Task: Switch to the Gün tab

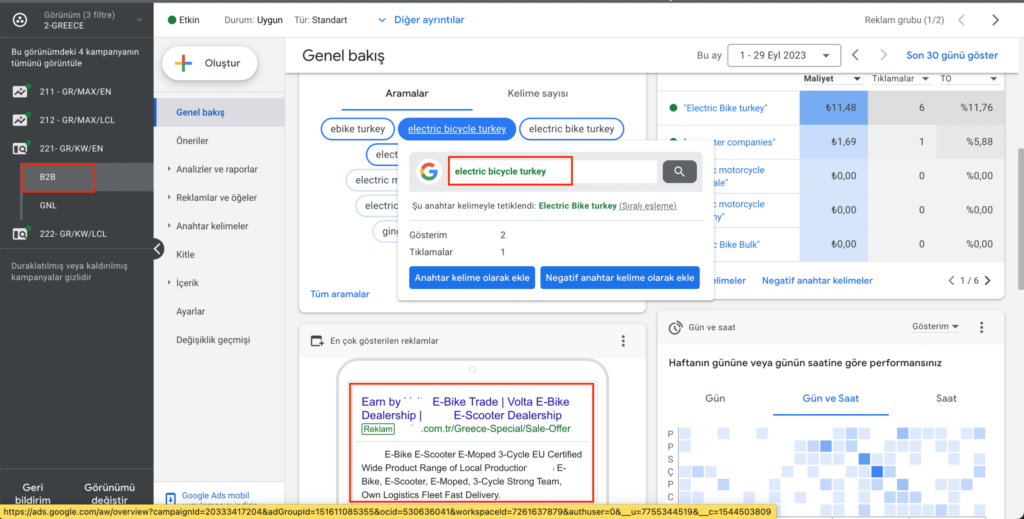Action: (714, 398)
